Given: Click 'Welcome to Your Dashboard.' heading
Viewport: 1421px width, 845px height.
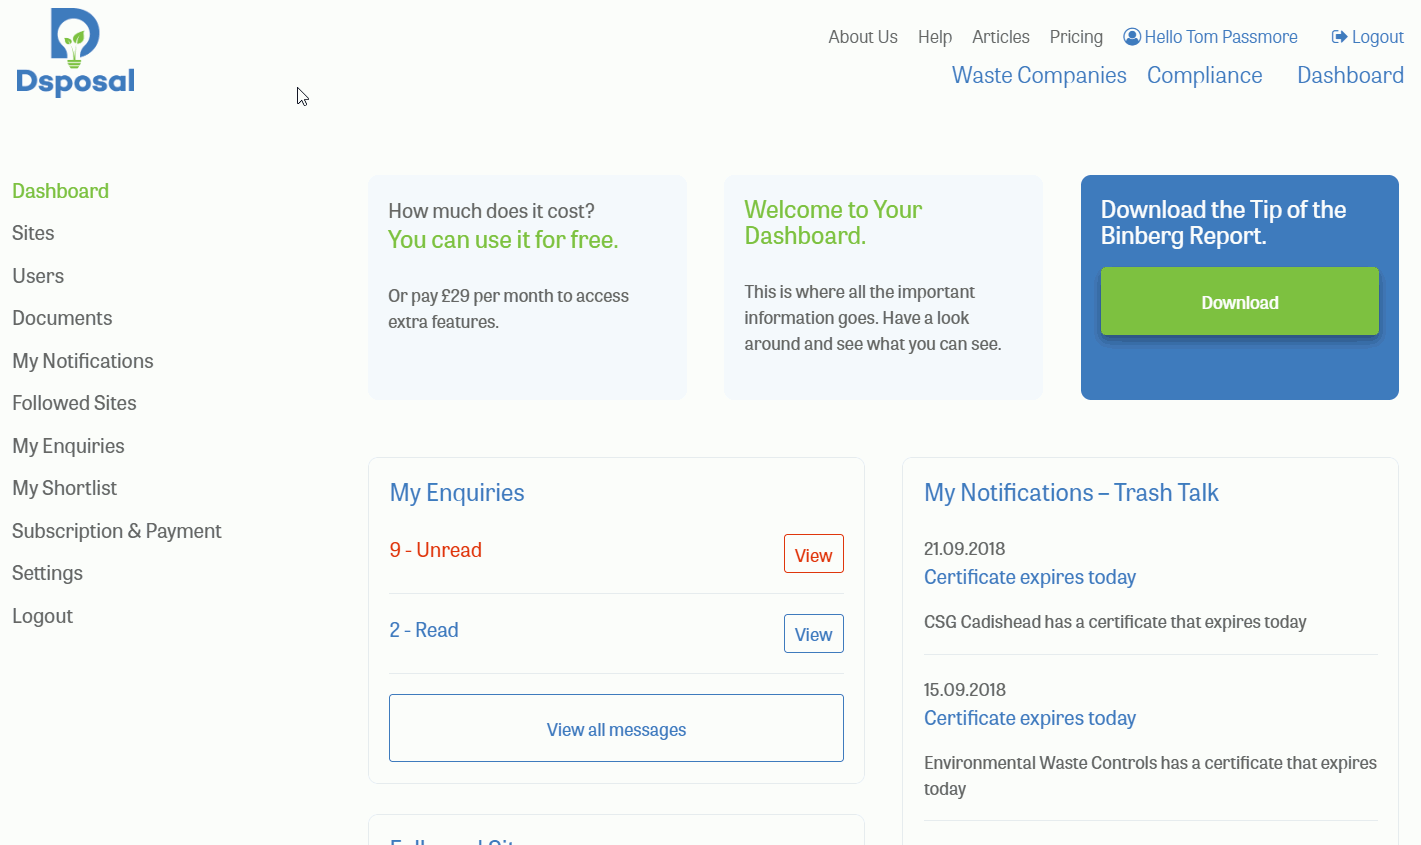Looking at the screenshot, I should [833, 223].
